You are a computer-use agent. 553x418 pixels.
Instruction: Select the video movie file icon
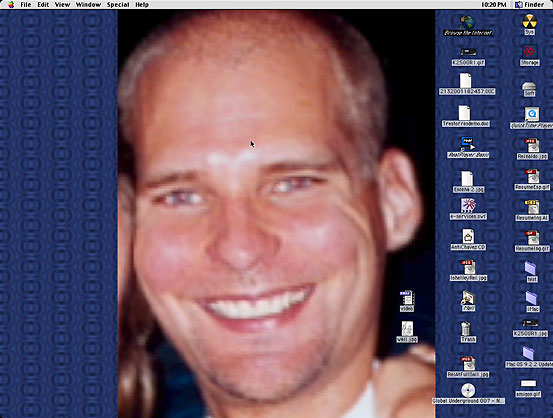pyautogui.click(x=407, y=298)
